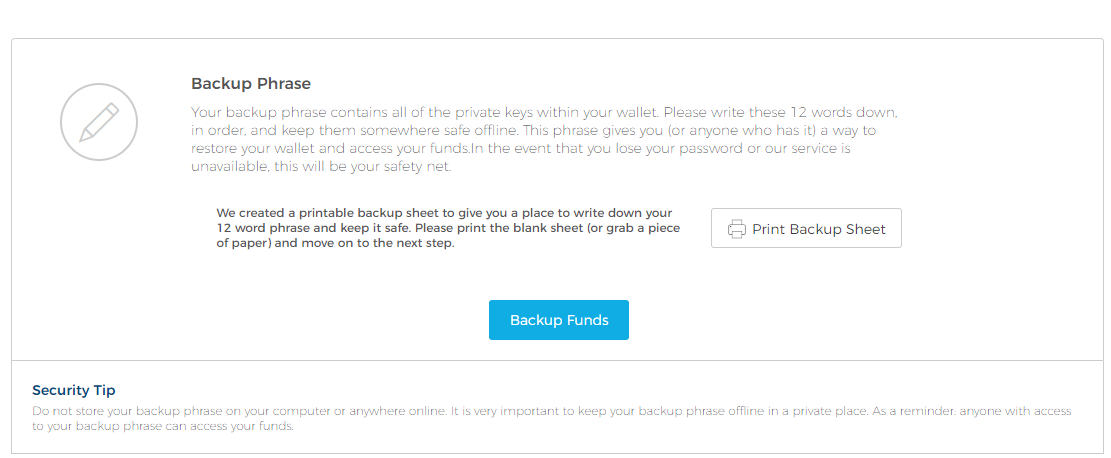Click the words 'Backup Sheet' on the print button
Screen dimensions: 1111x458
pyautogui.click(x=838, y=229)
